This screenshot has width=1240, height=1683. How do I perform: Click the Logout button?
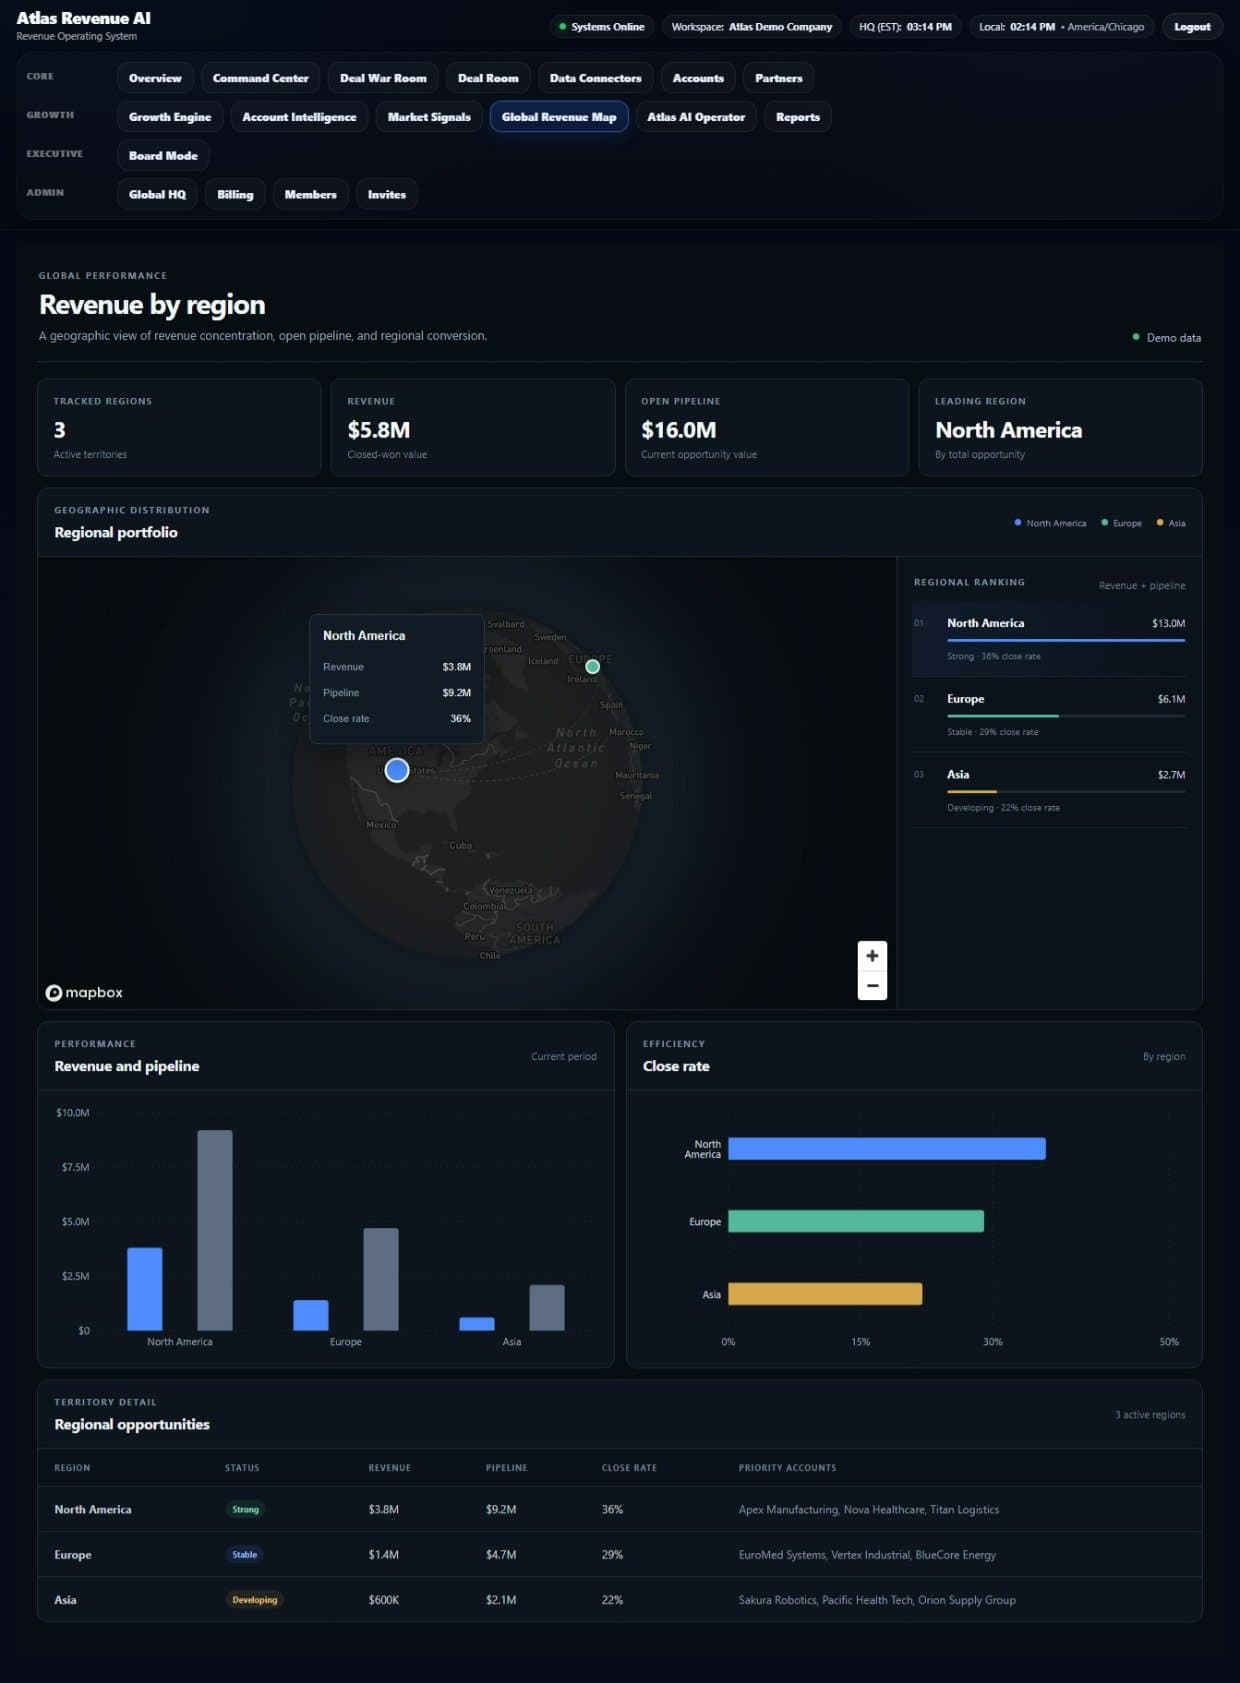tap(1192, 27)
